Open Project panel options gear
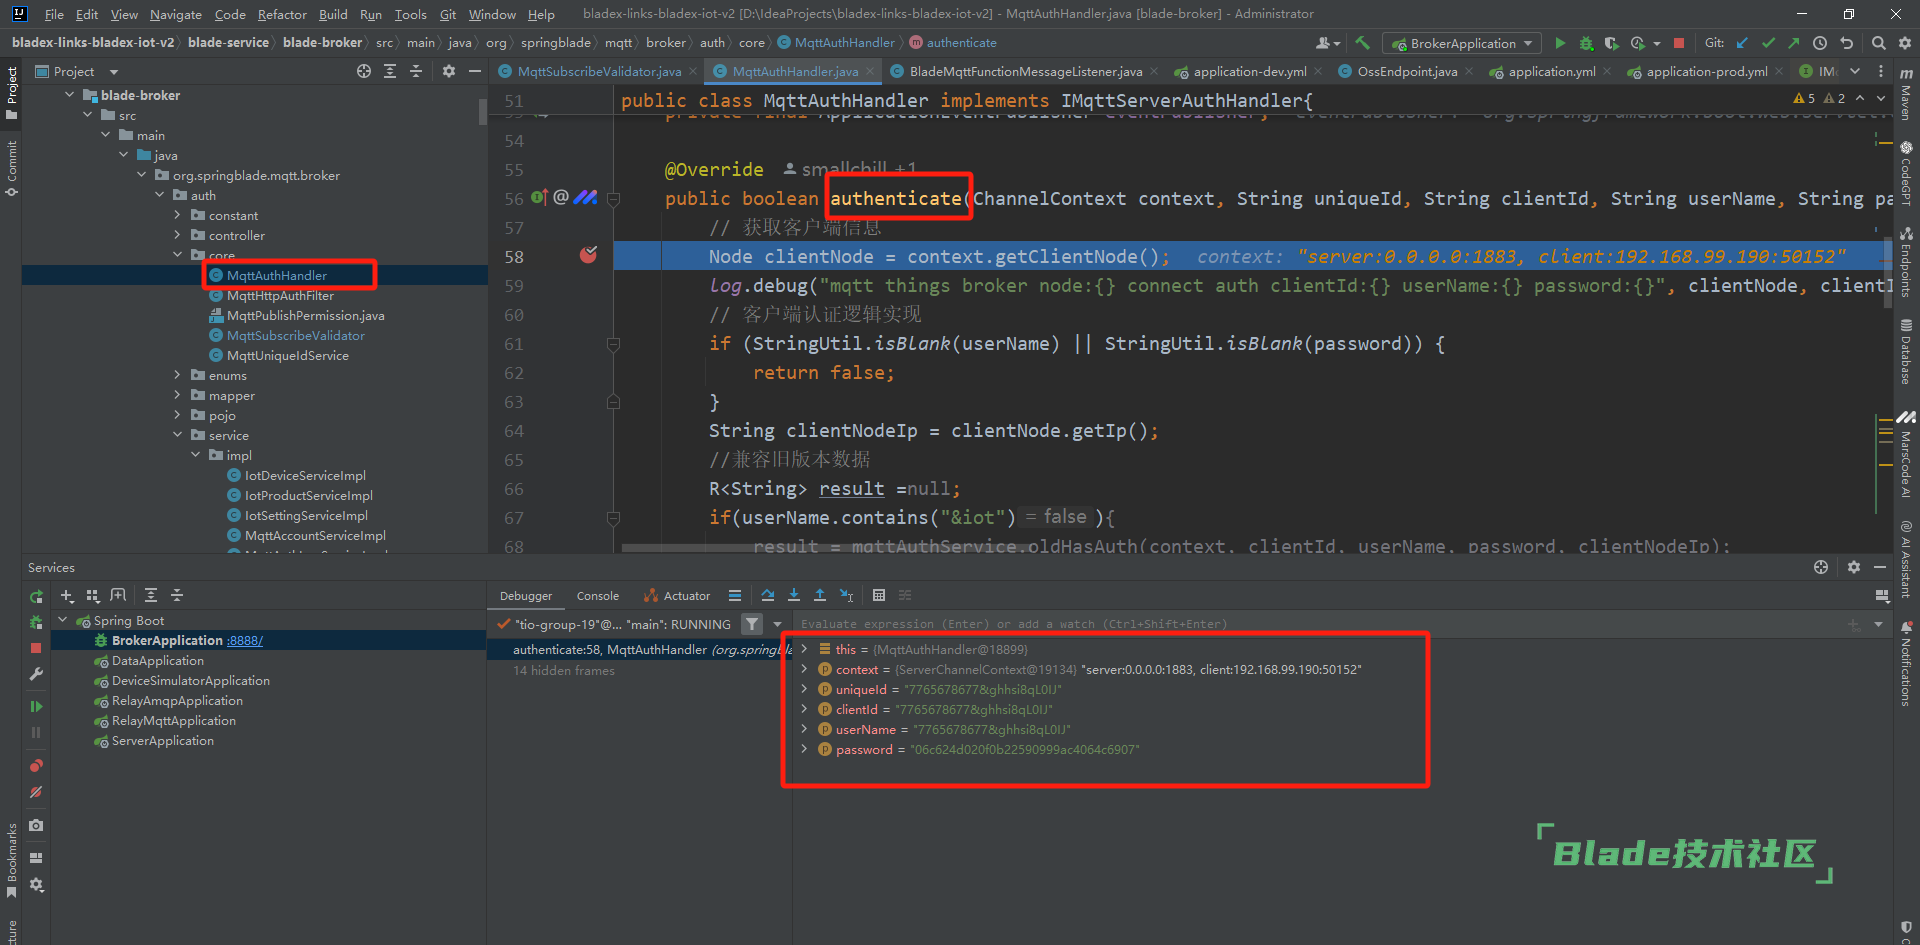 coord(449,71)
